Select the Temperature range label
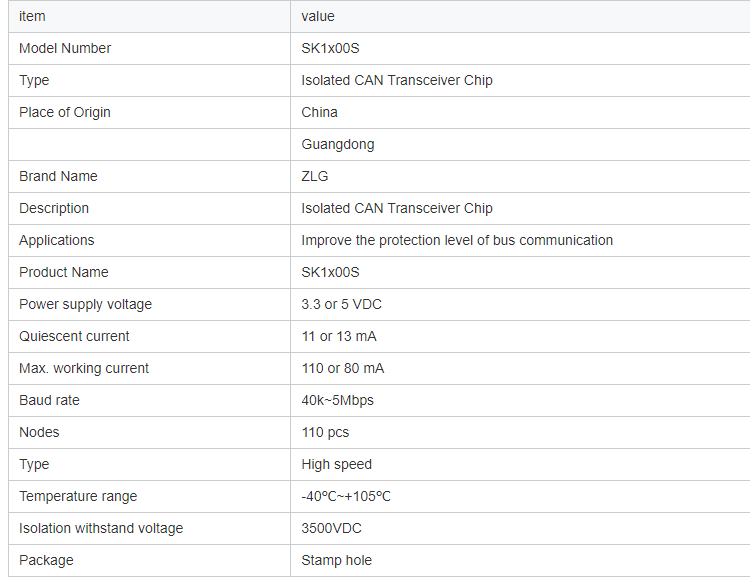 [x=78, y=496]
